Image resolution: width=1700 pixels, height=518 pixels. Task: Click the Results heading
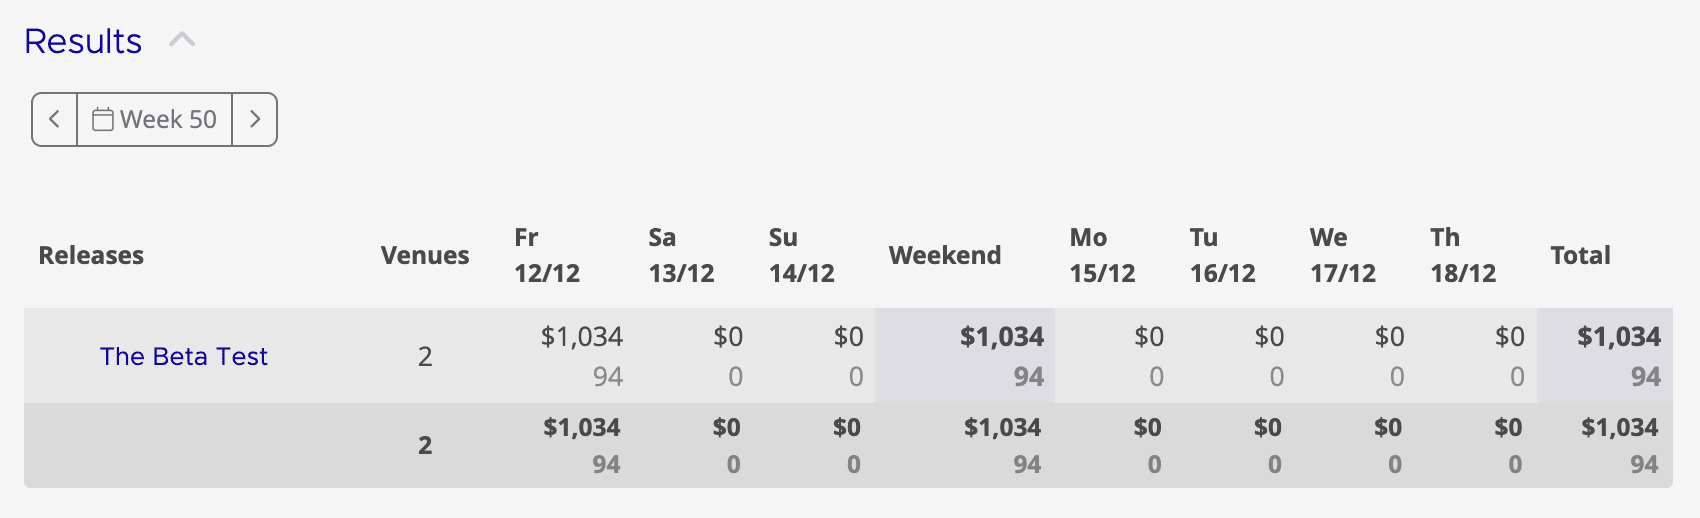coord(83,41)
